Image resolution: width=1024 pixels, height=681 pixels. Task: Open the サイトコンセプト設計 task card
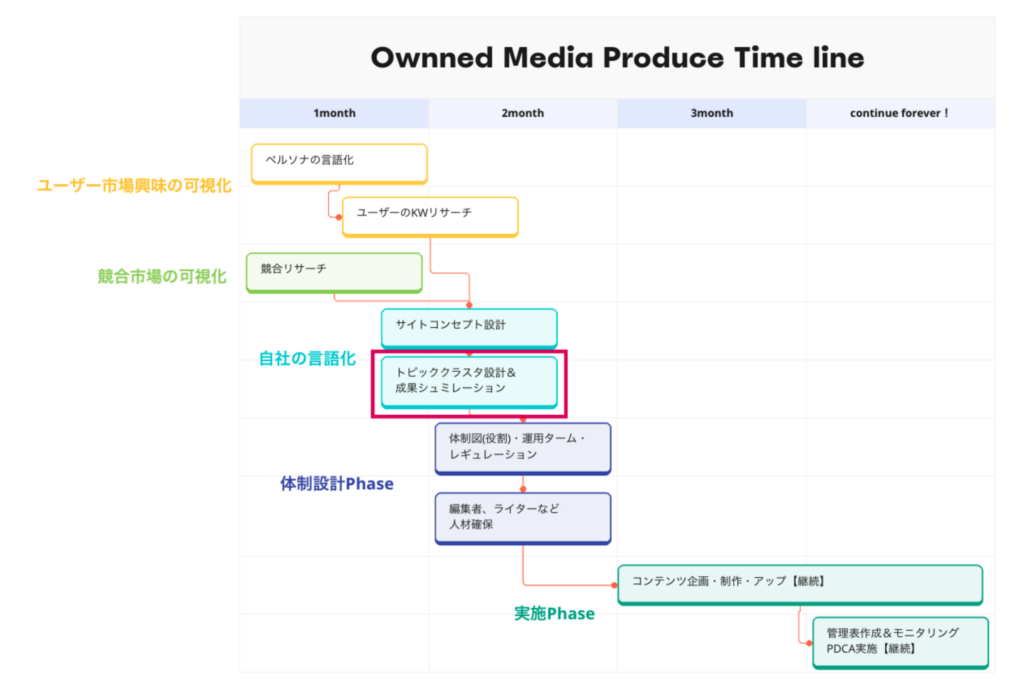click(469, 328)
